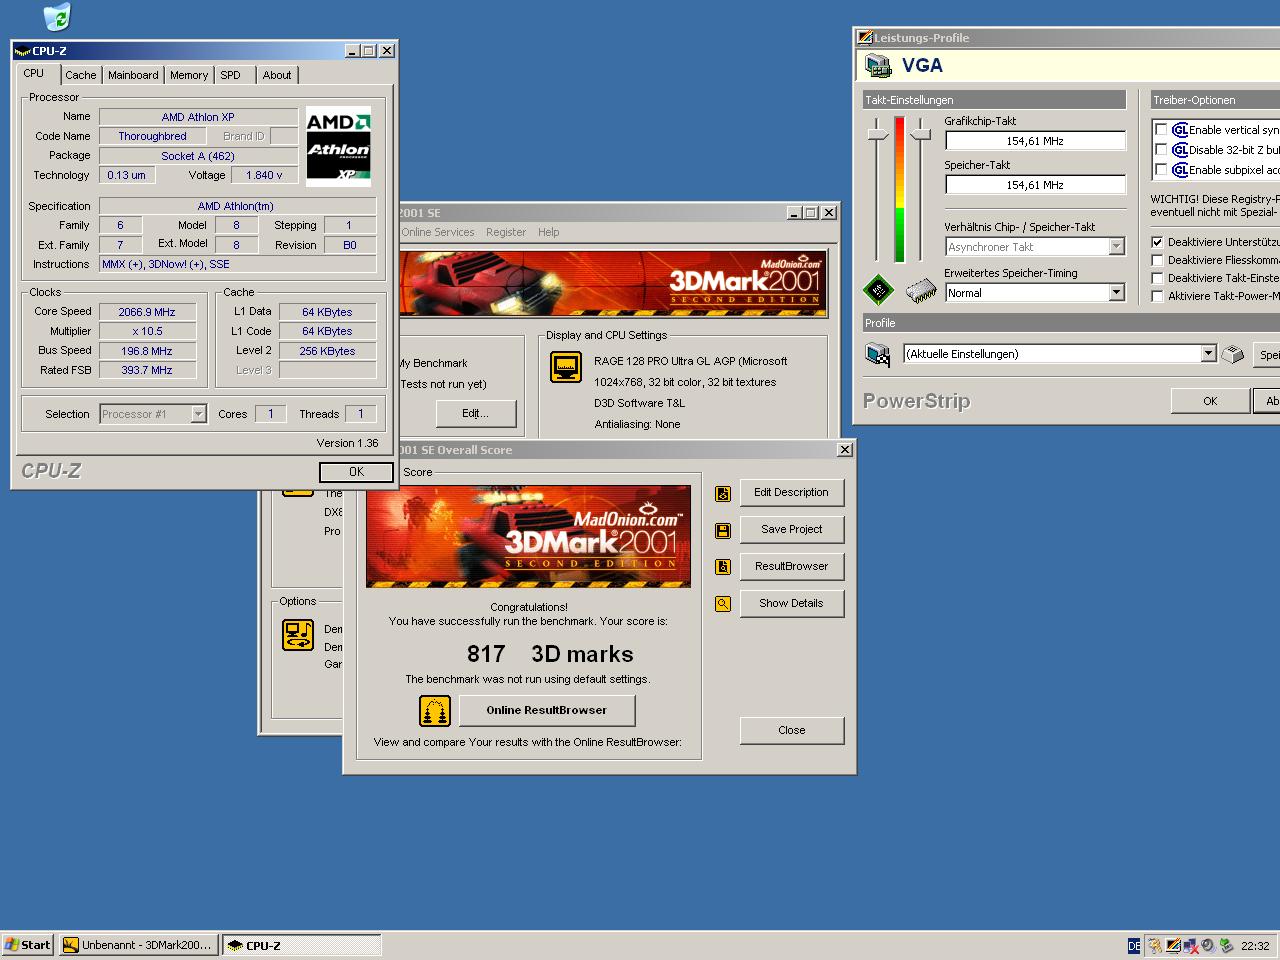Click the GL icon beside Enable subpixel accuracy
Viewport: 1280px width, 960px height.
click(x=1180, y=170)
